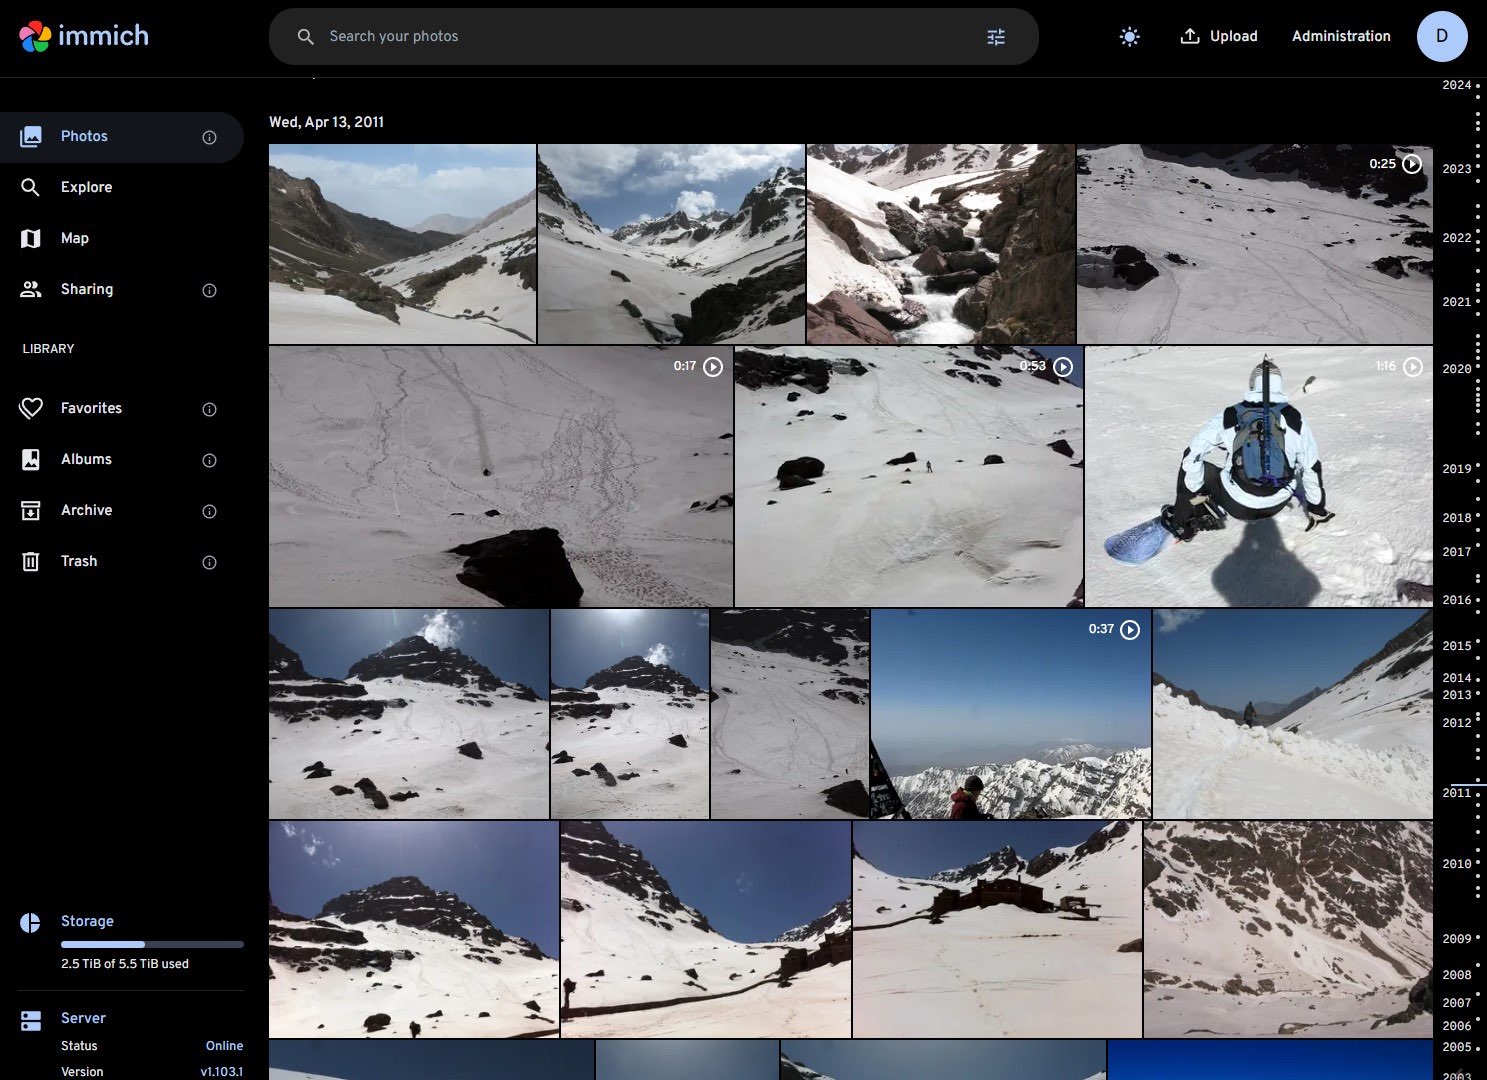Viewport: 1487px width, 1080px height.
Task: Show info icon next to Photos
Action: click(x=209, y=137)
